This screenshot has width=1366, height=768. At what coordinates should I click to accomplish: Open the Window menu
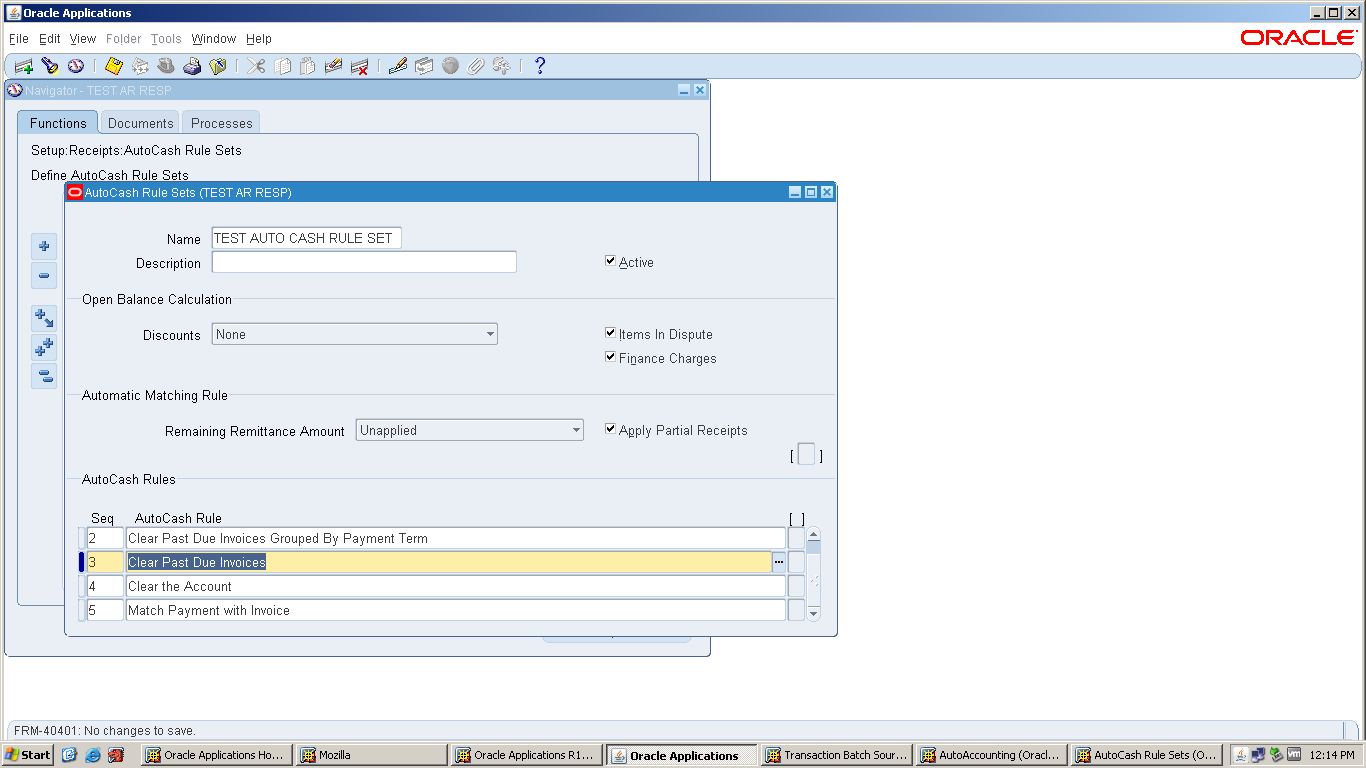(x=214, y=39)
